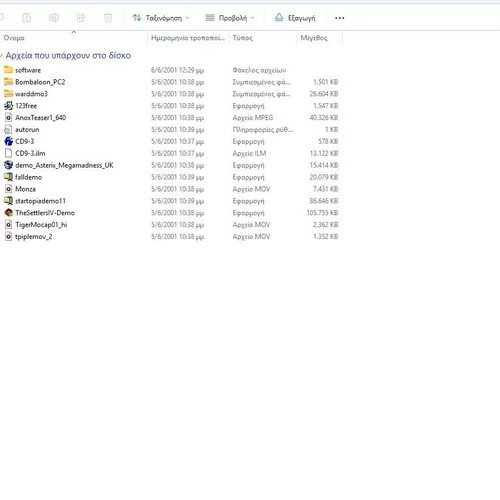Open the Ταξινόμηση sort dropdown
The image size is (500, 500).
point(161,18)
